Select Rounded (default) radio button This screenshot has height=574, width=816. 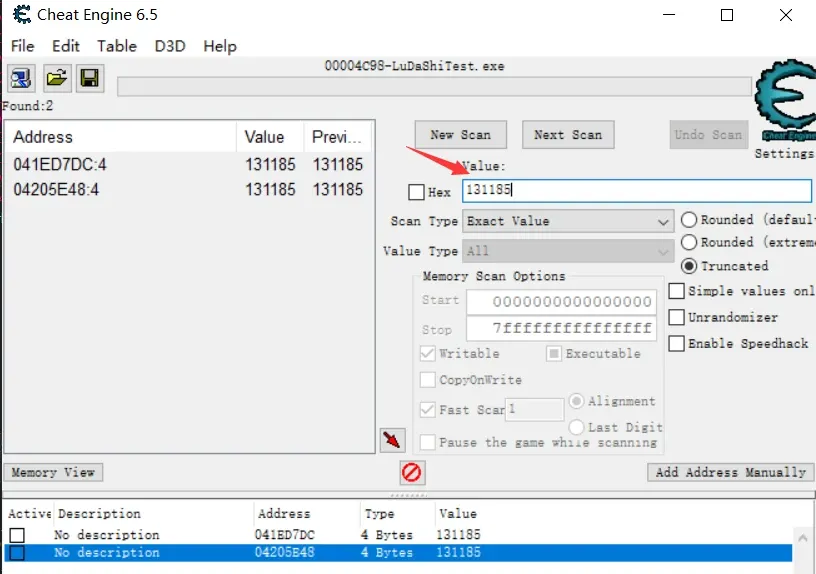tap(688, 220)
